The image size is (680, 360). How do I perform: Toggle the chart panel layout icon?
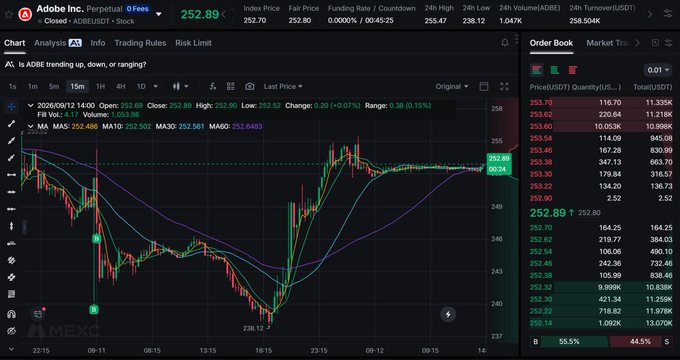(484, 86)
